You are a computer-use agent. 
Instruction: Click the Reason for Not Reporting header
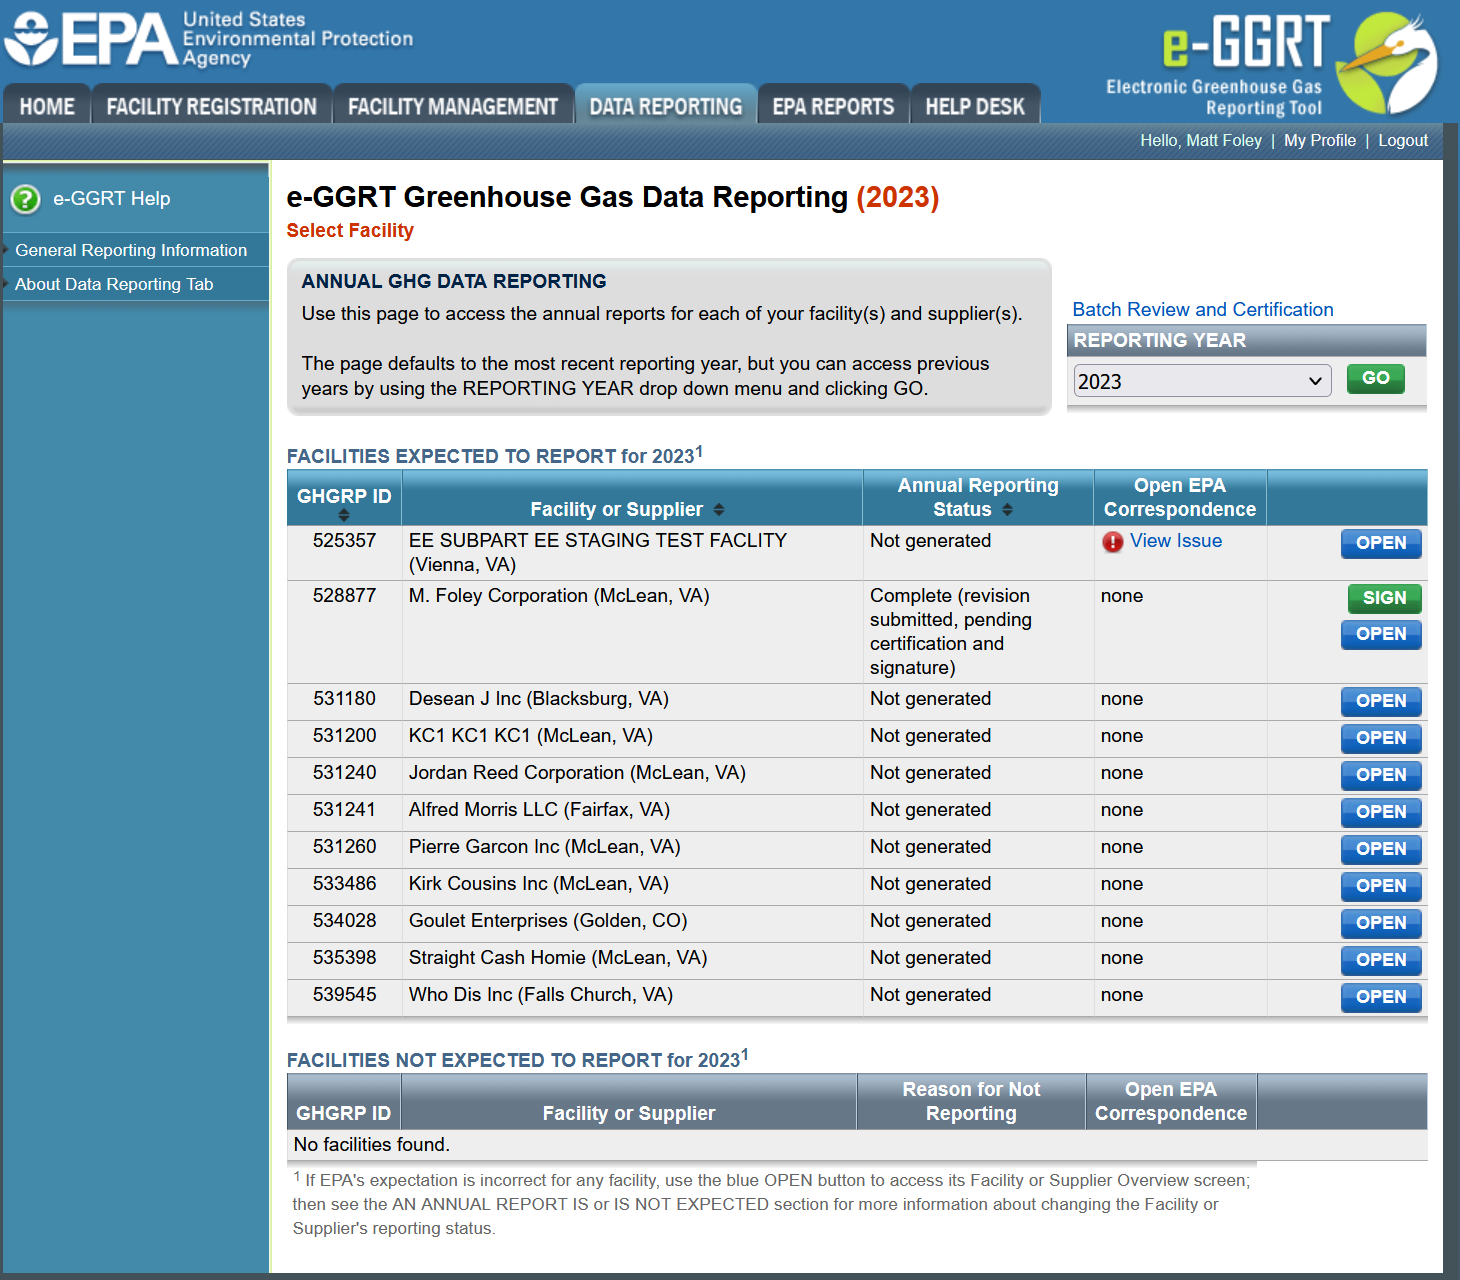point(971,1101)
